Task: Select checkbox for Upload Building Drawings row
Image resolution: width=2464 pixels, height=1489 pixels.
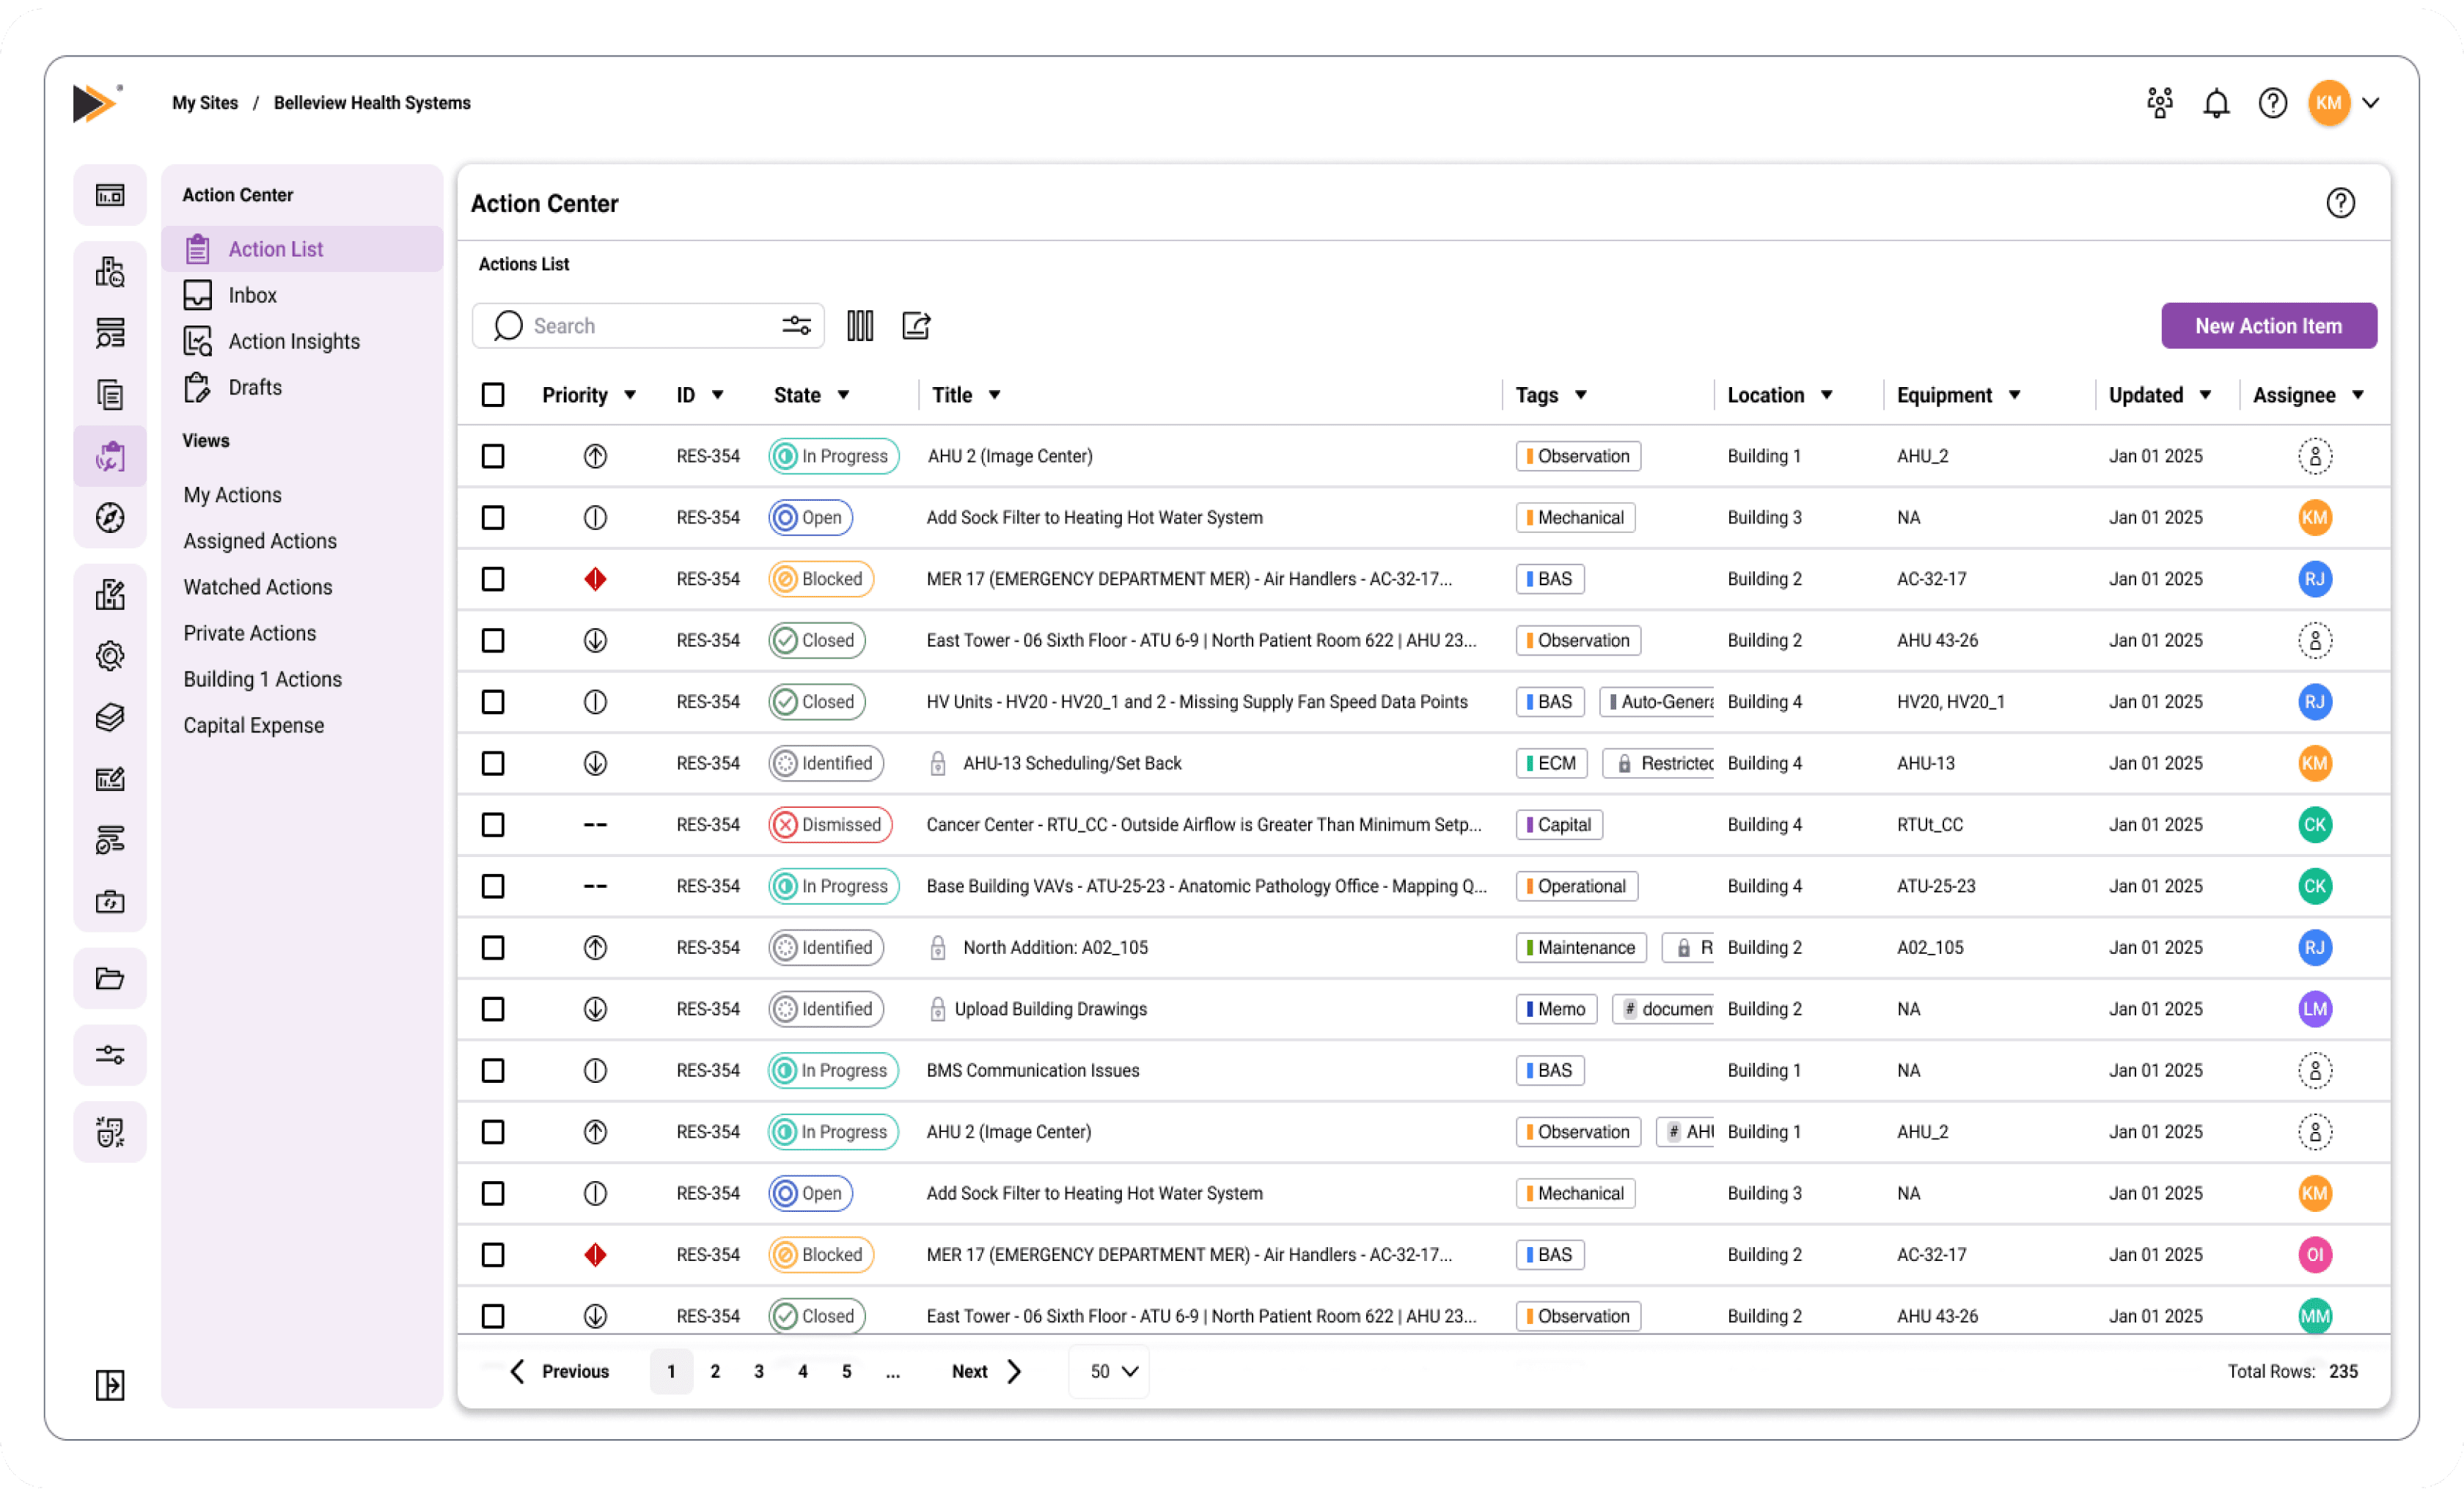Action: (x=493, y=1009)
